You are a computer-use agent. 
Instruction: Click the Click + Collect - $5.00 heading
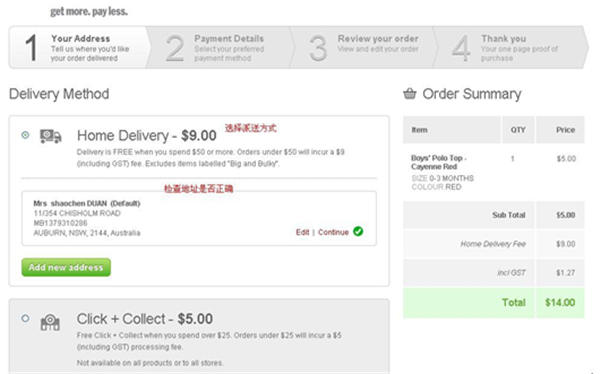tap(145, 319)
